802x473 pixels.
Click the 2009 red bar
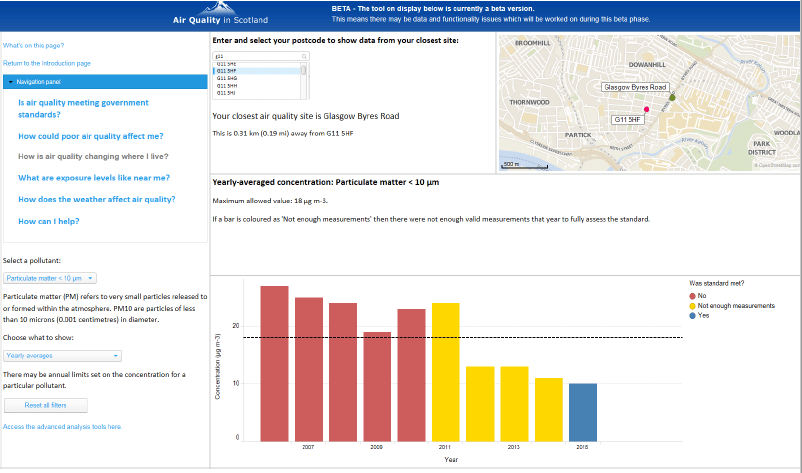(x=377, y=387)
